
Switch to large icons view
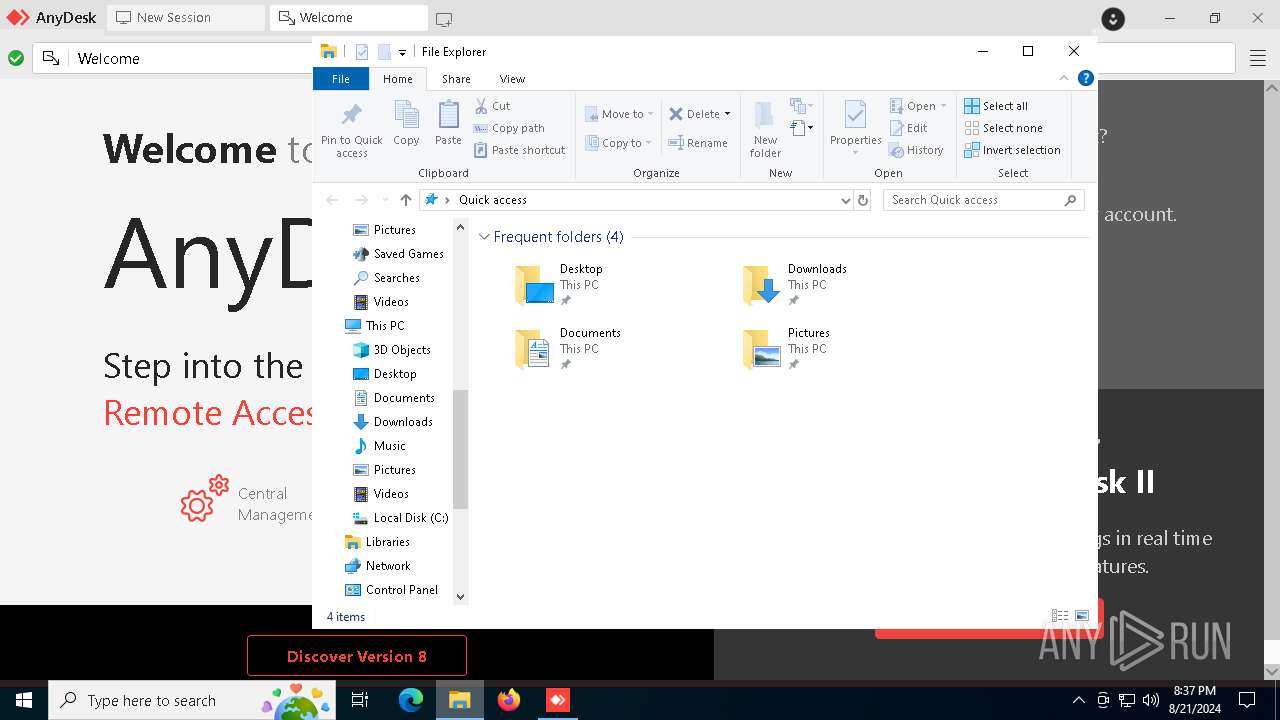coord(1081,616)
